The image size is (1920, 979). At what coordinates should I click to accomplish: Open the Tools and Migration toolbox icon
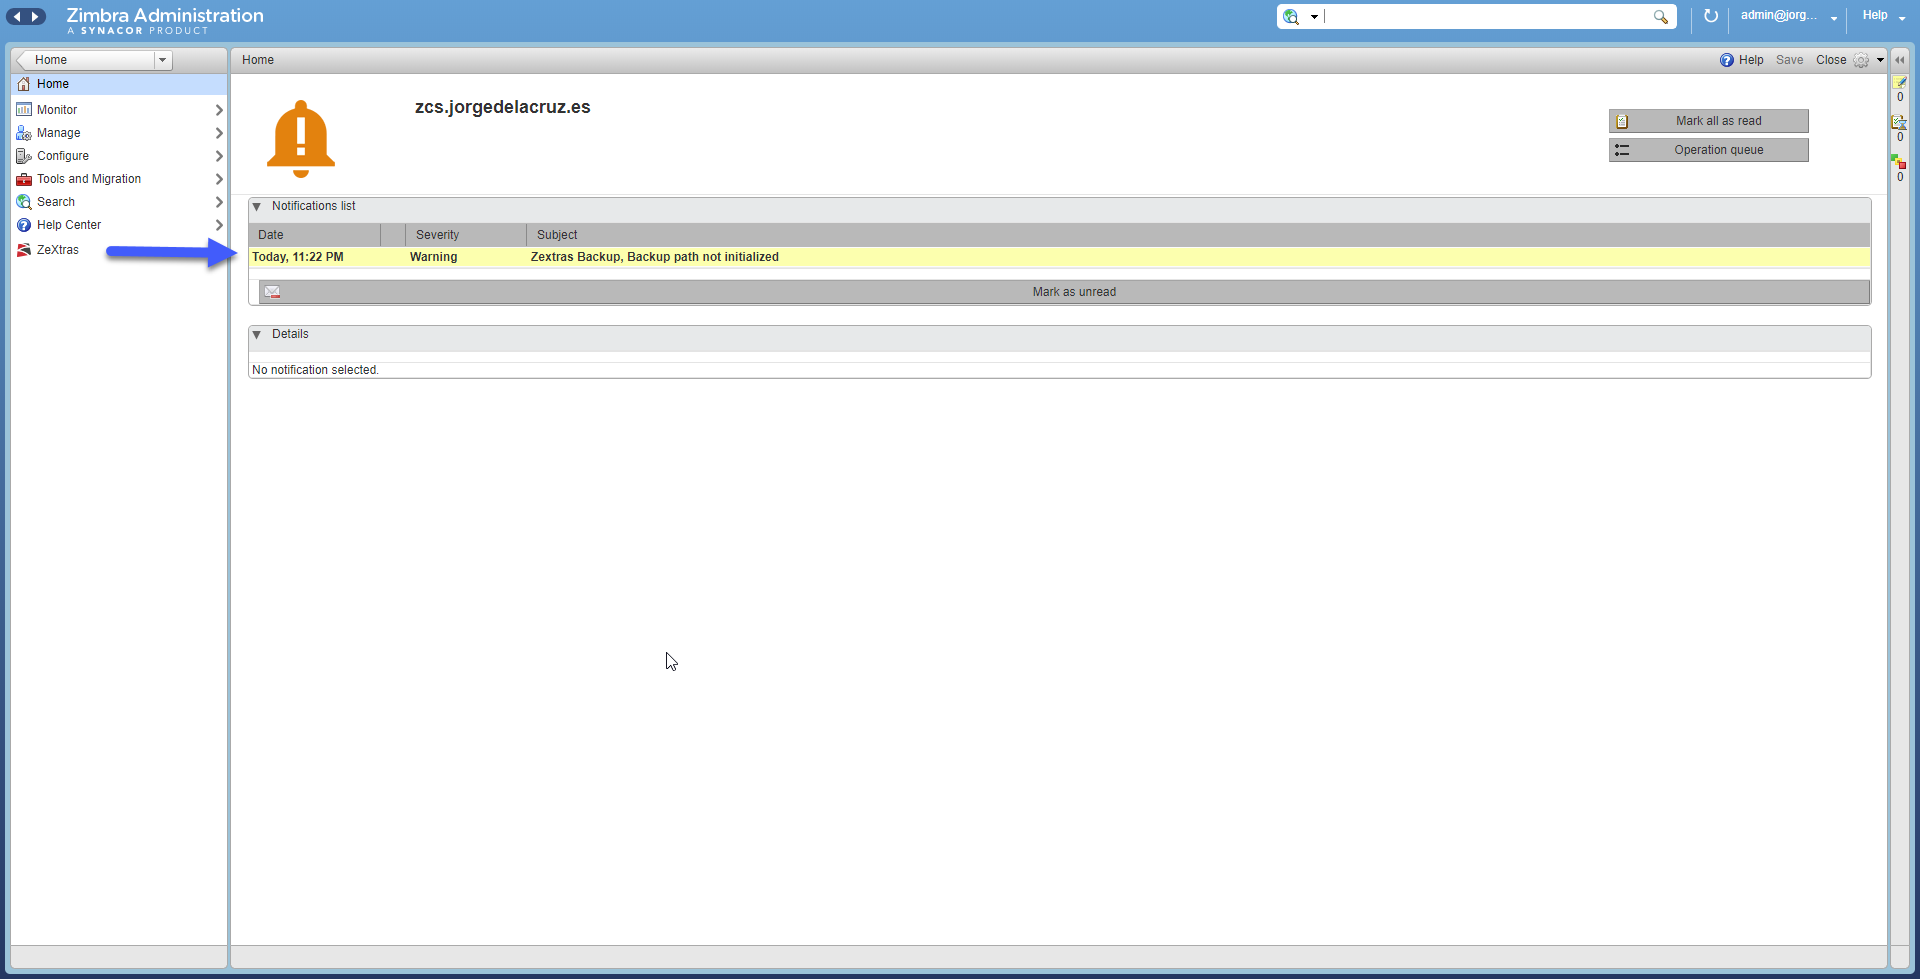tap(24, 179)
